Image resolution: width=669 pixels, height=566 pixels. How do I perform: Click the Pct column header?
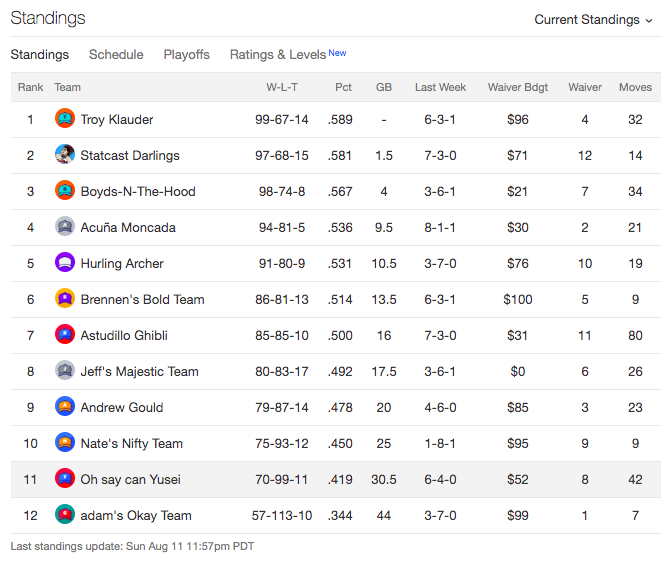(343, 87)
